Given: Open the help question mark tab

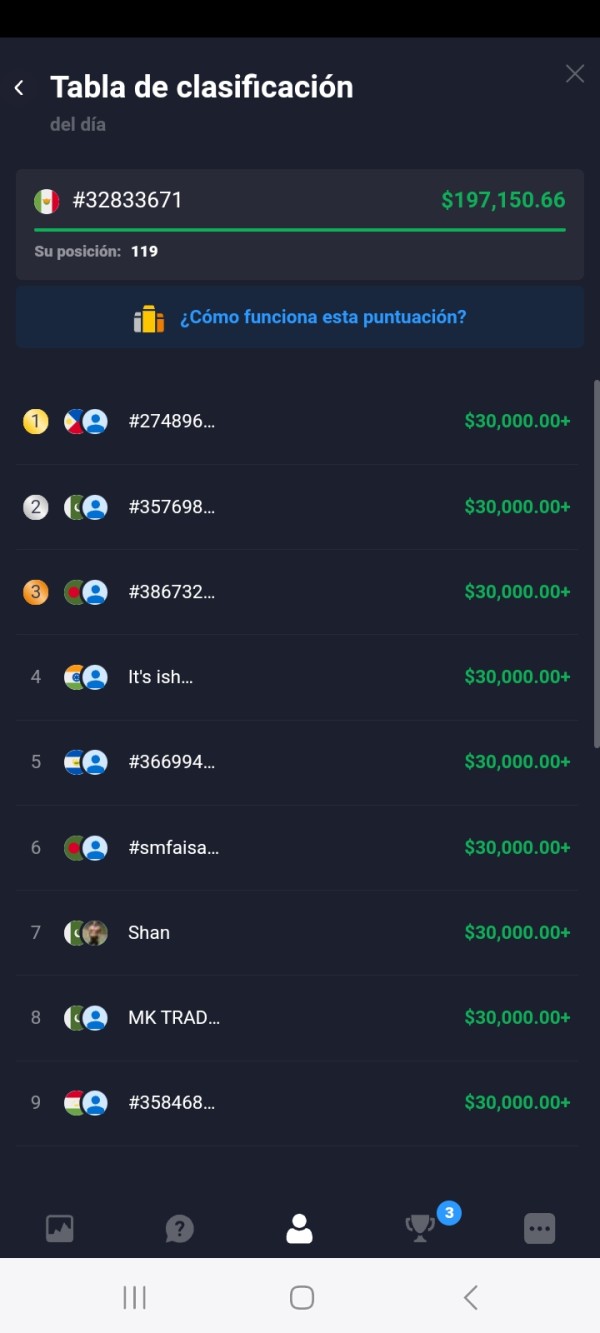Looking at the screenshot, I should click(180, 1228).
